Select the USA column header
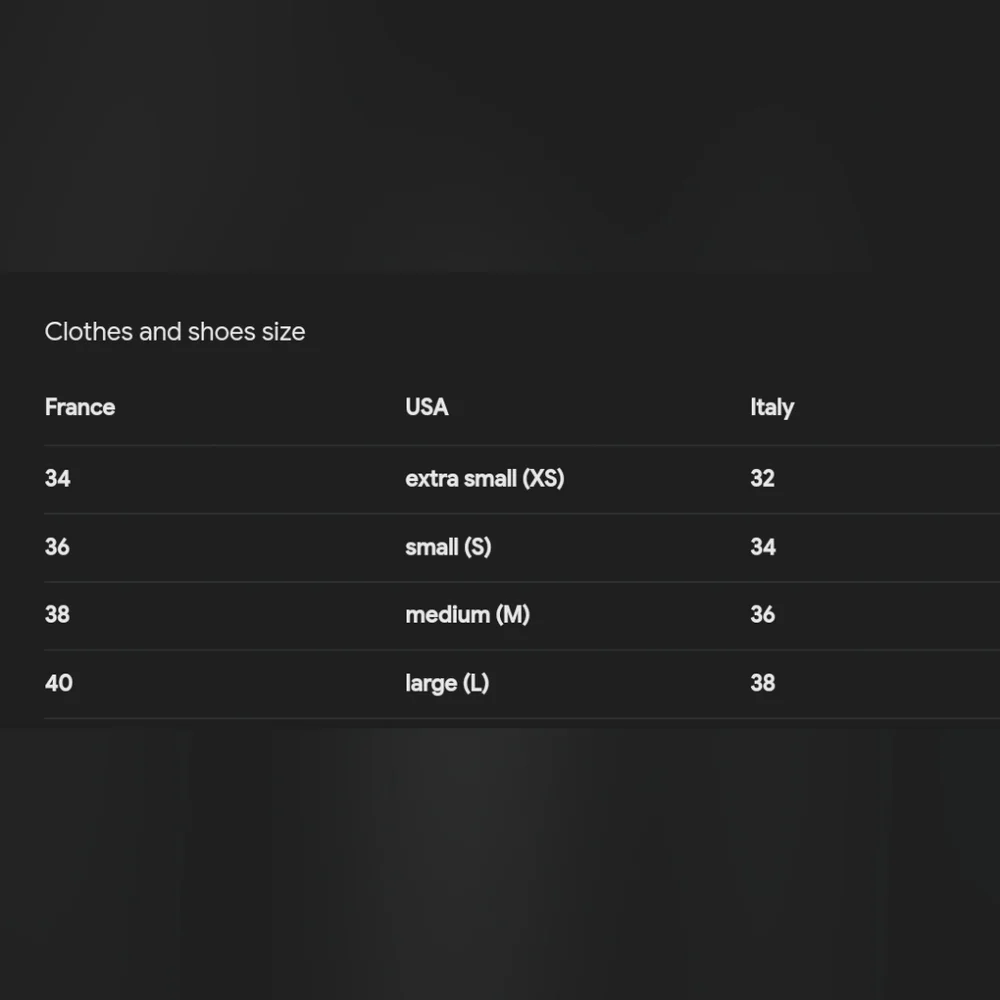1000x1000 pixels. 427,407
